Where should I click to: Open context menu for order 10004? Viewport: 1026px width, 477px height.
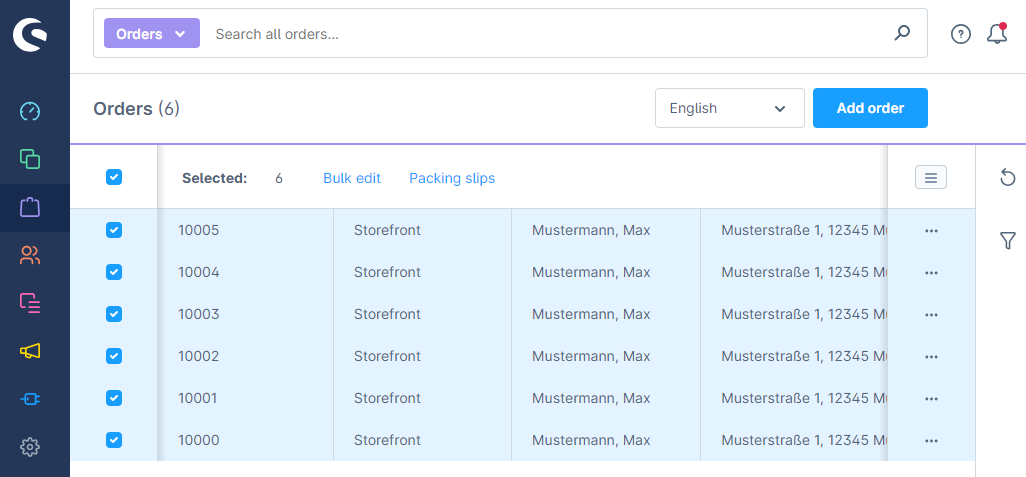931,273
